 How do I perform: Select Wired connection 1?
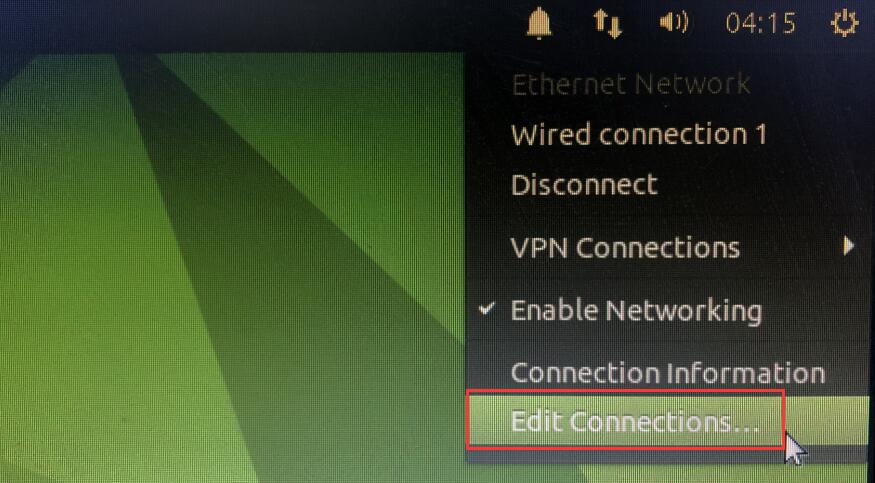click(639, 135)
